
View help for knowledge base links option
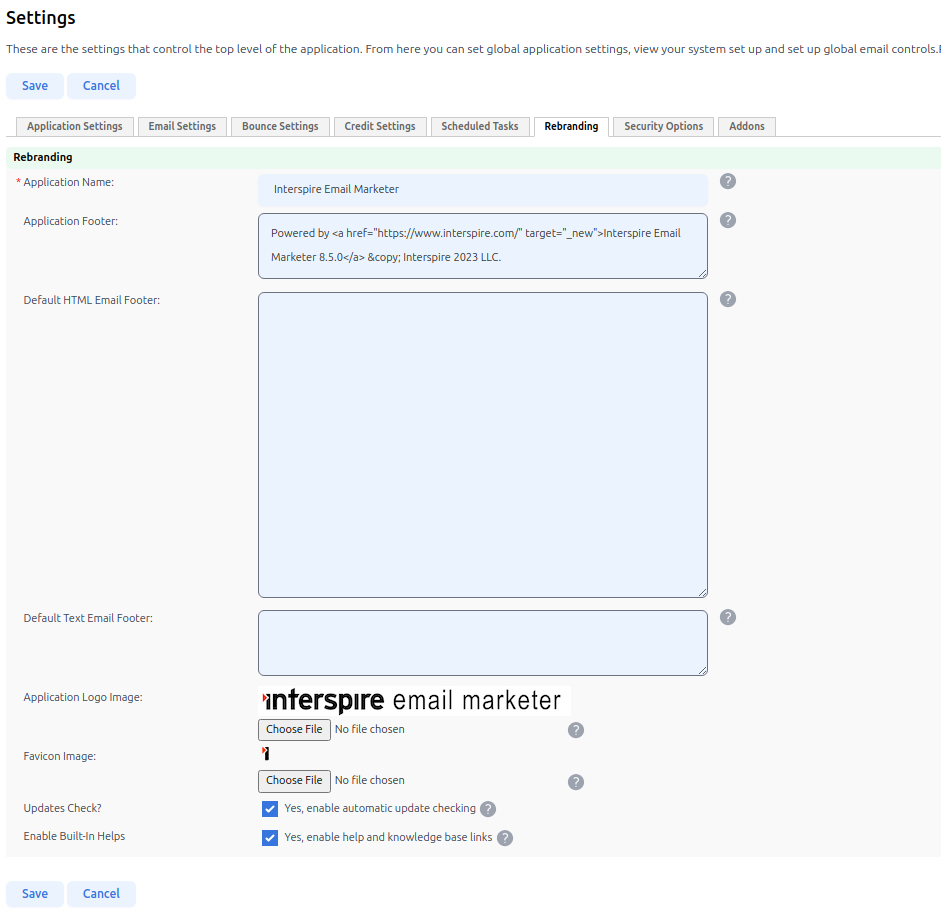point(505,838)
